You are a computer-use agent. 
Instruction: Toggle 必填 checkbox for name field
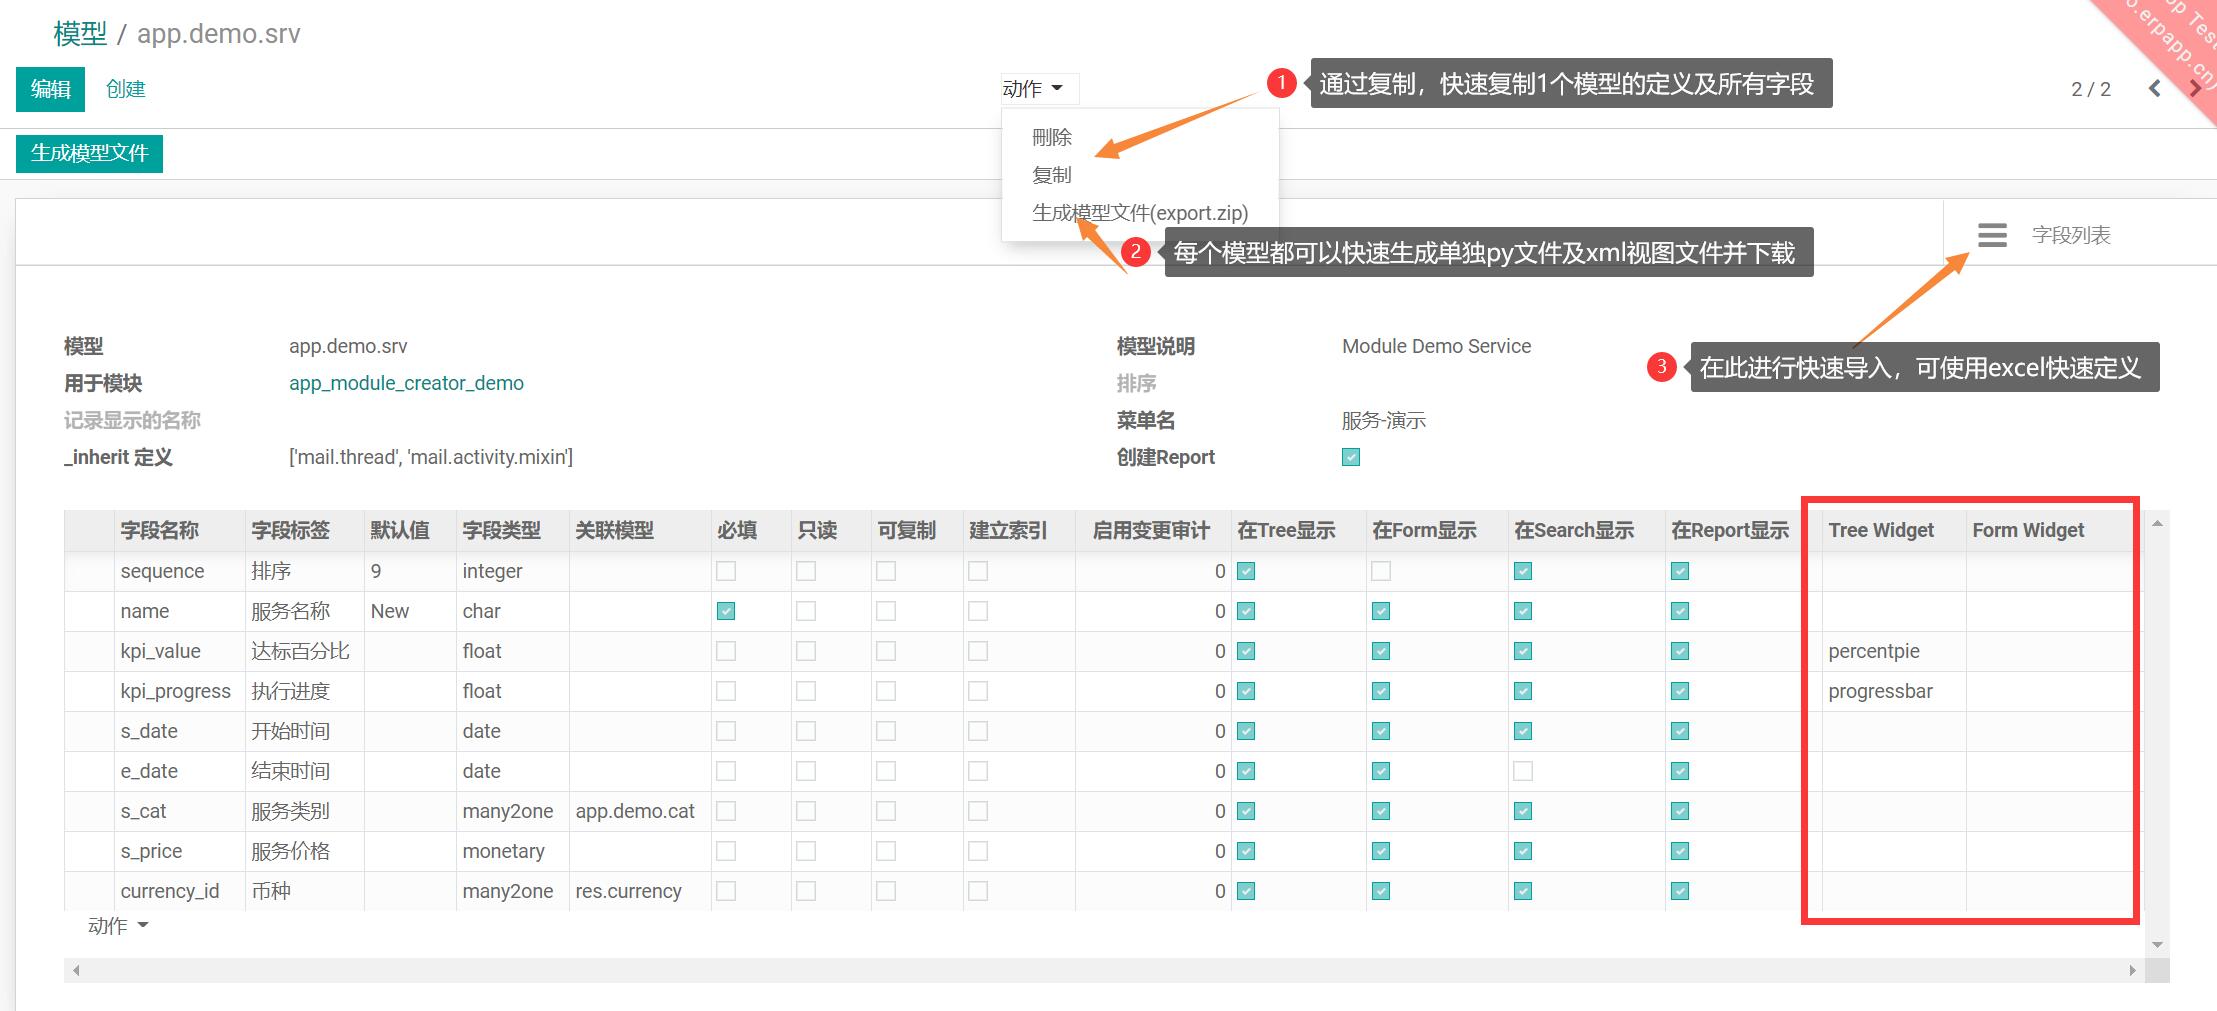[x=726, y=611]
